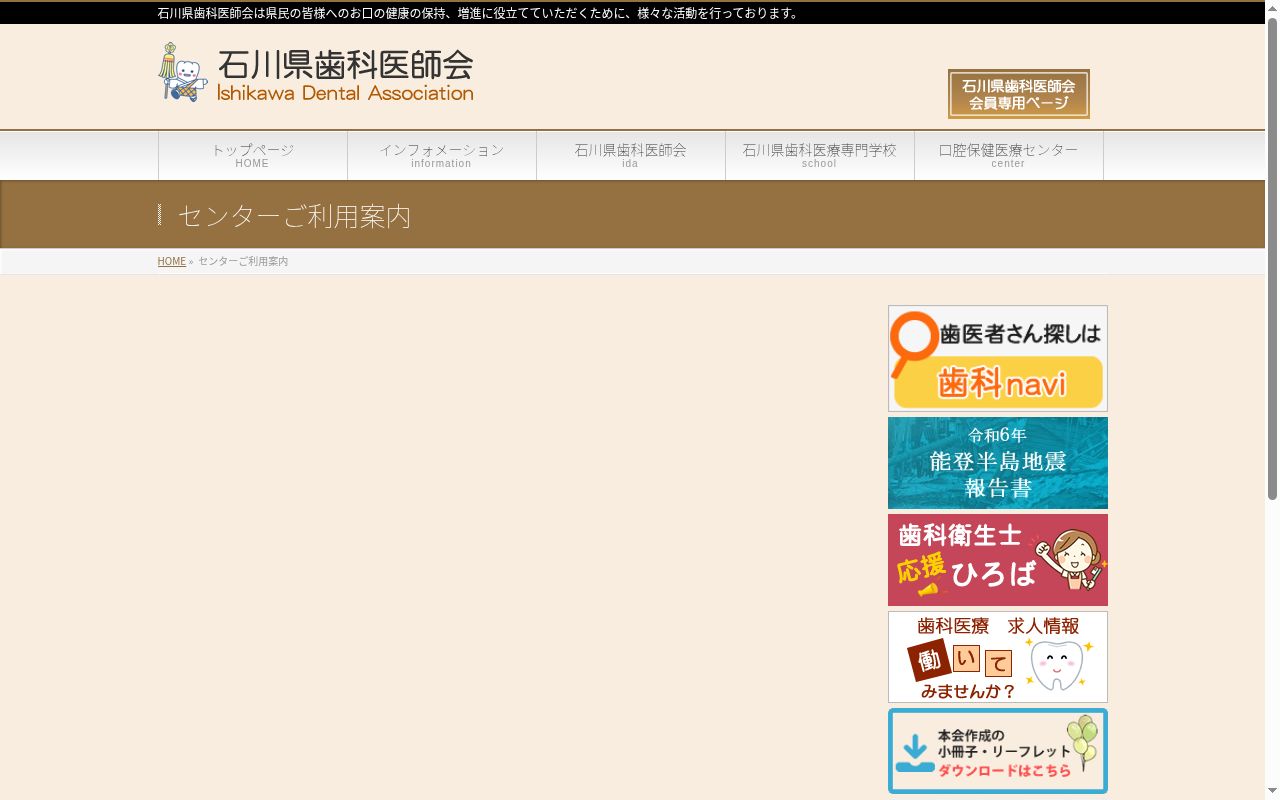This screenshot has height=800, width=1280.
Task: Open the 会員専用ページ members button
Action: tap(1018, 94)
